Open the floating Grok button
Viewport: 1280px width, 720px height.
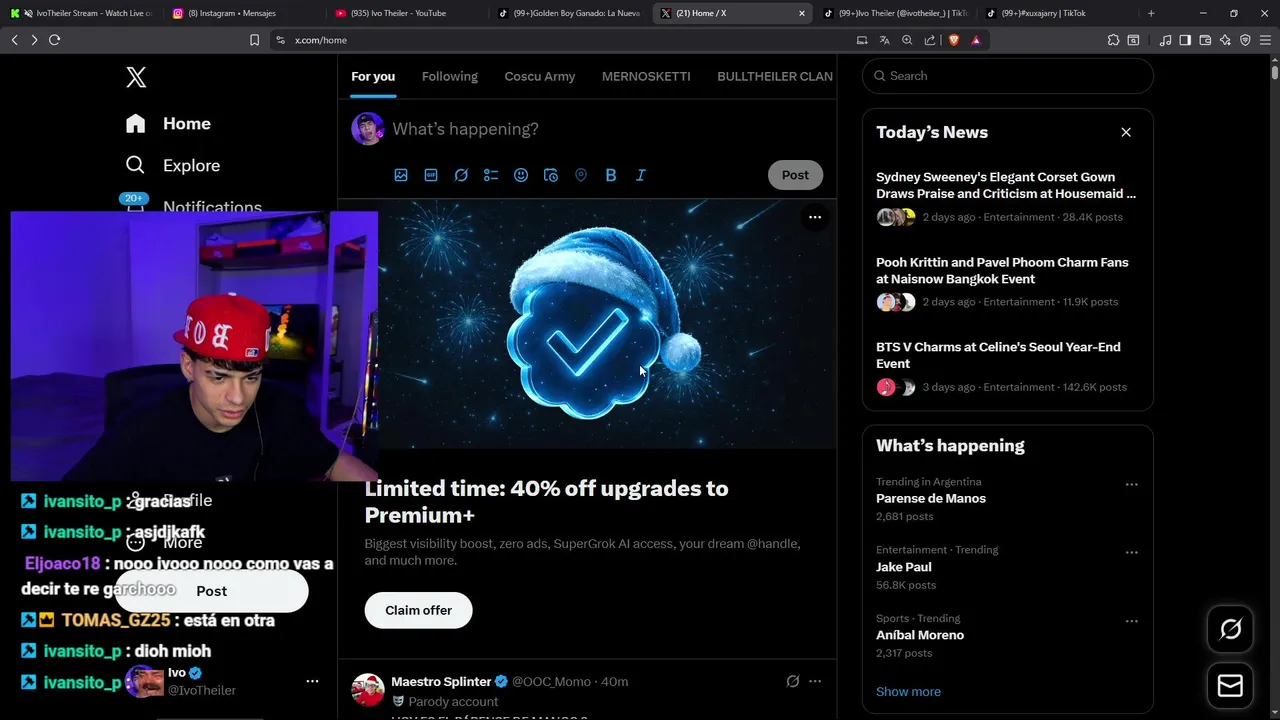tap(1230, 629)
